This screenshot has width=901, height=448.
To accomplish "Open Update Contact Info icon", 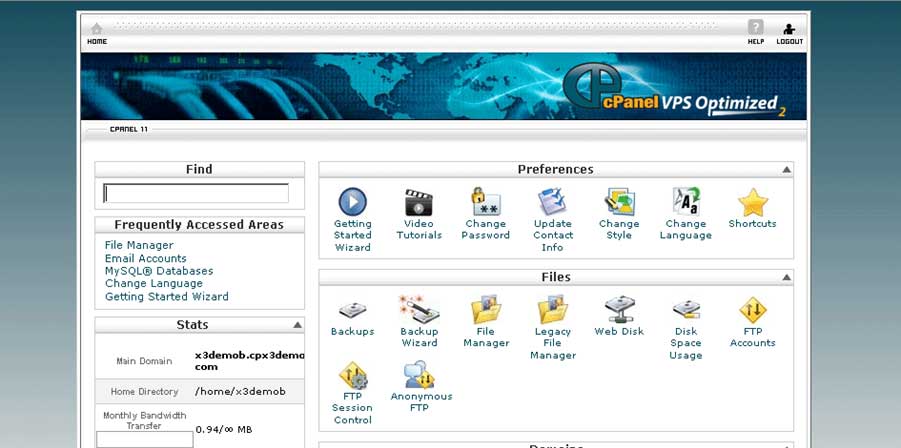I will coord(552,203).
